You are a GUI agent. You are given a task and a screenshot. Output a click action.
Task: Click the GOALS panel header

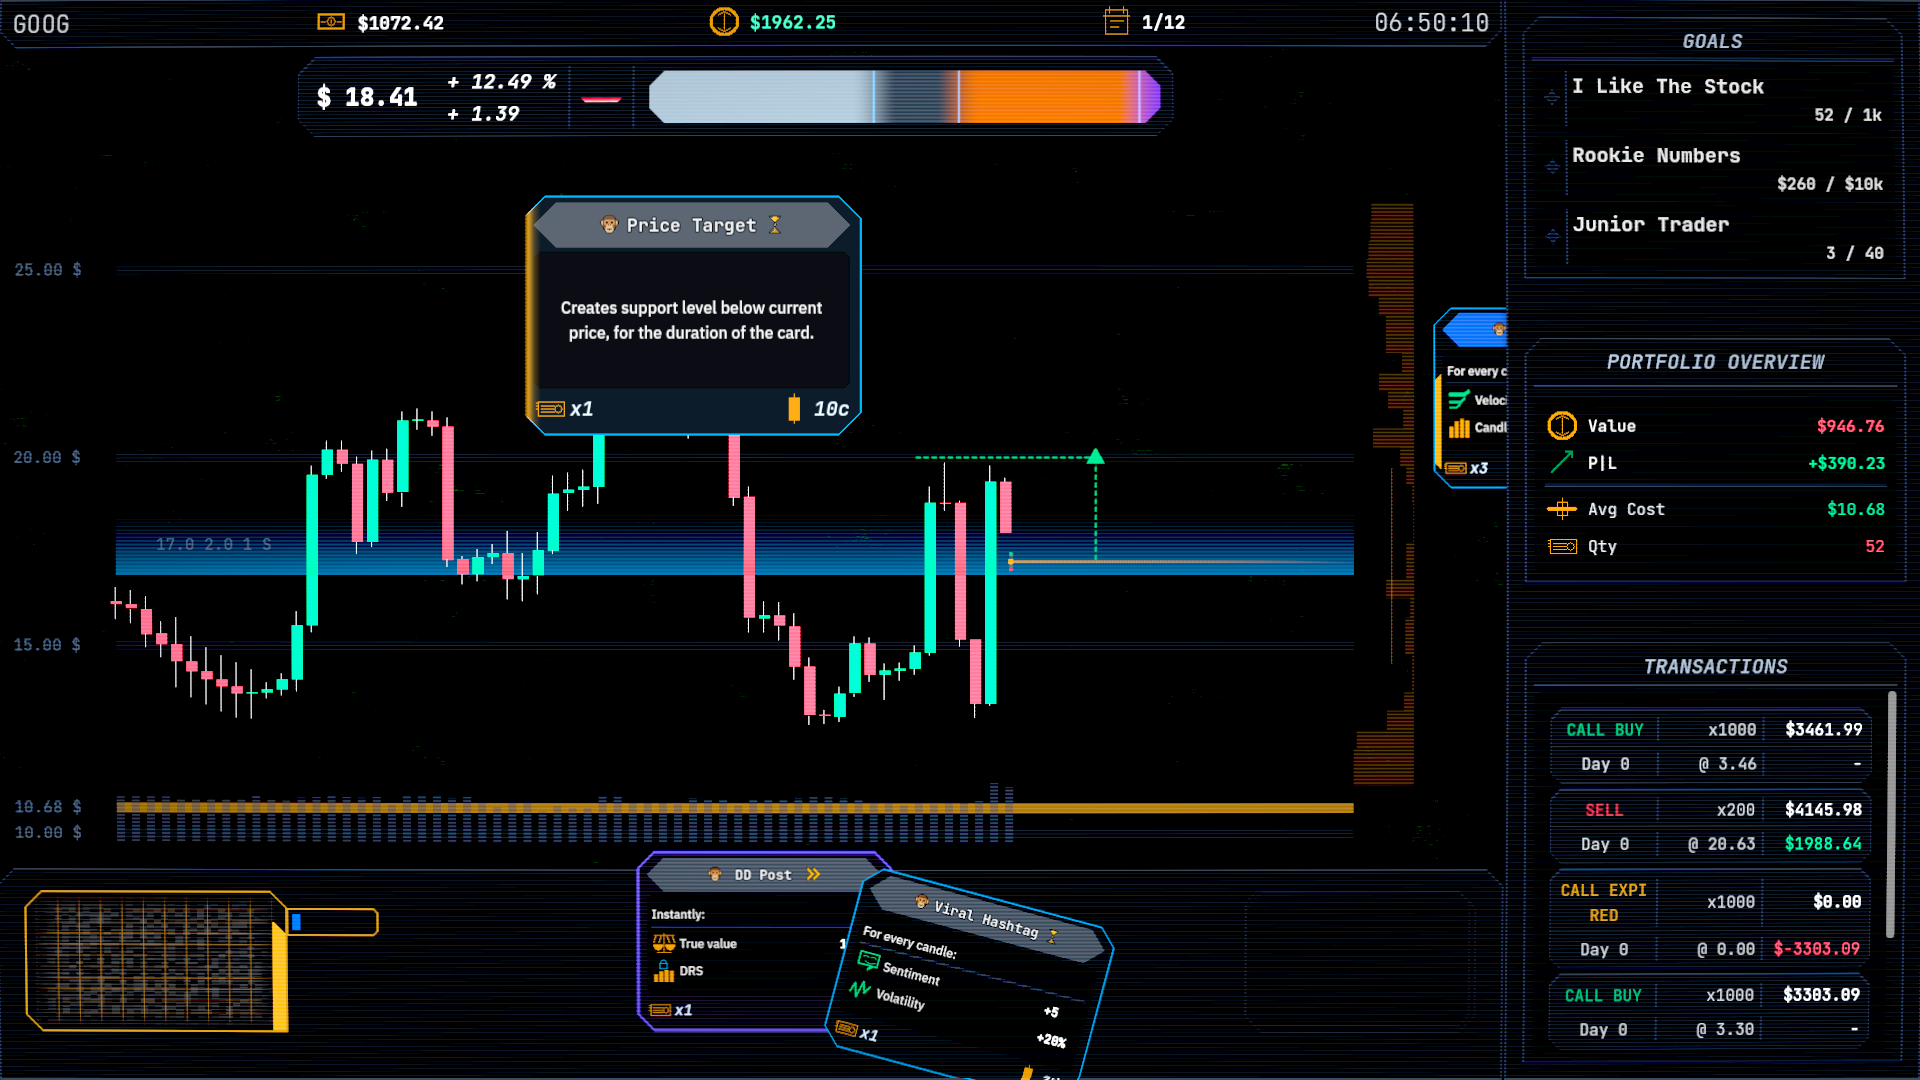tap(1712, 41)
